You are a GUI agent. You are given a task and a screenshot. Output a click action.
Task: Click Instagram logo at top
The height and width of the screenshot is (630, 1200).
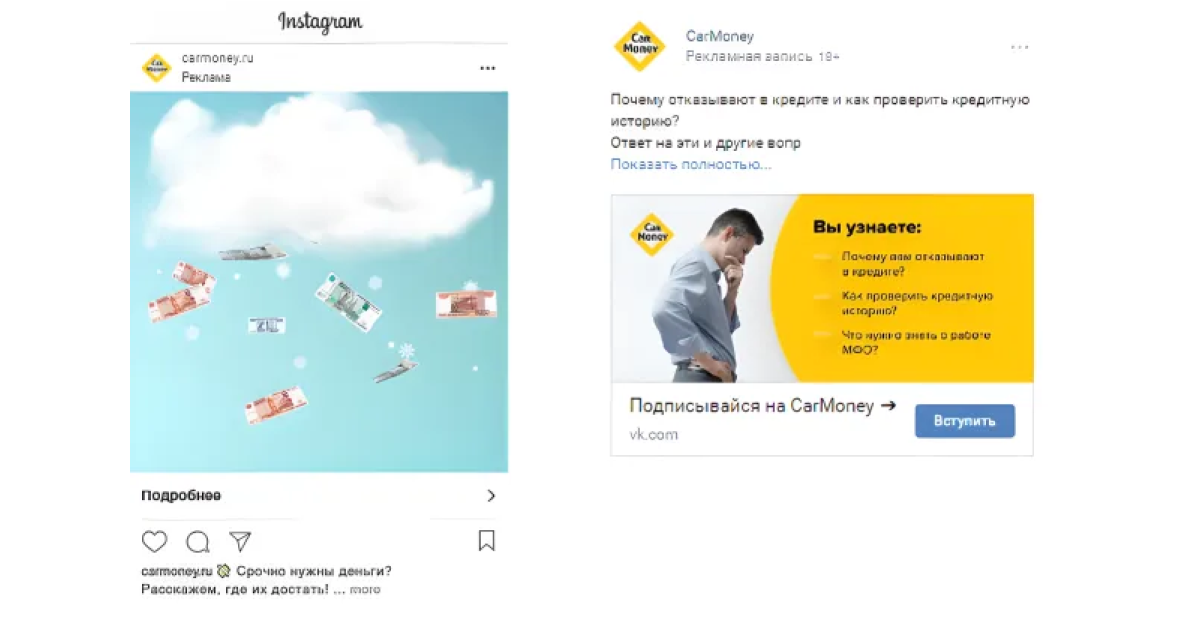[x=320, y=22]
